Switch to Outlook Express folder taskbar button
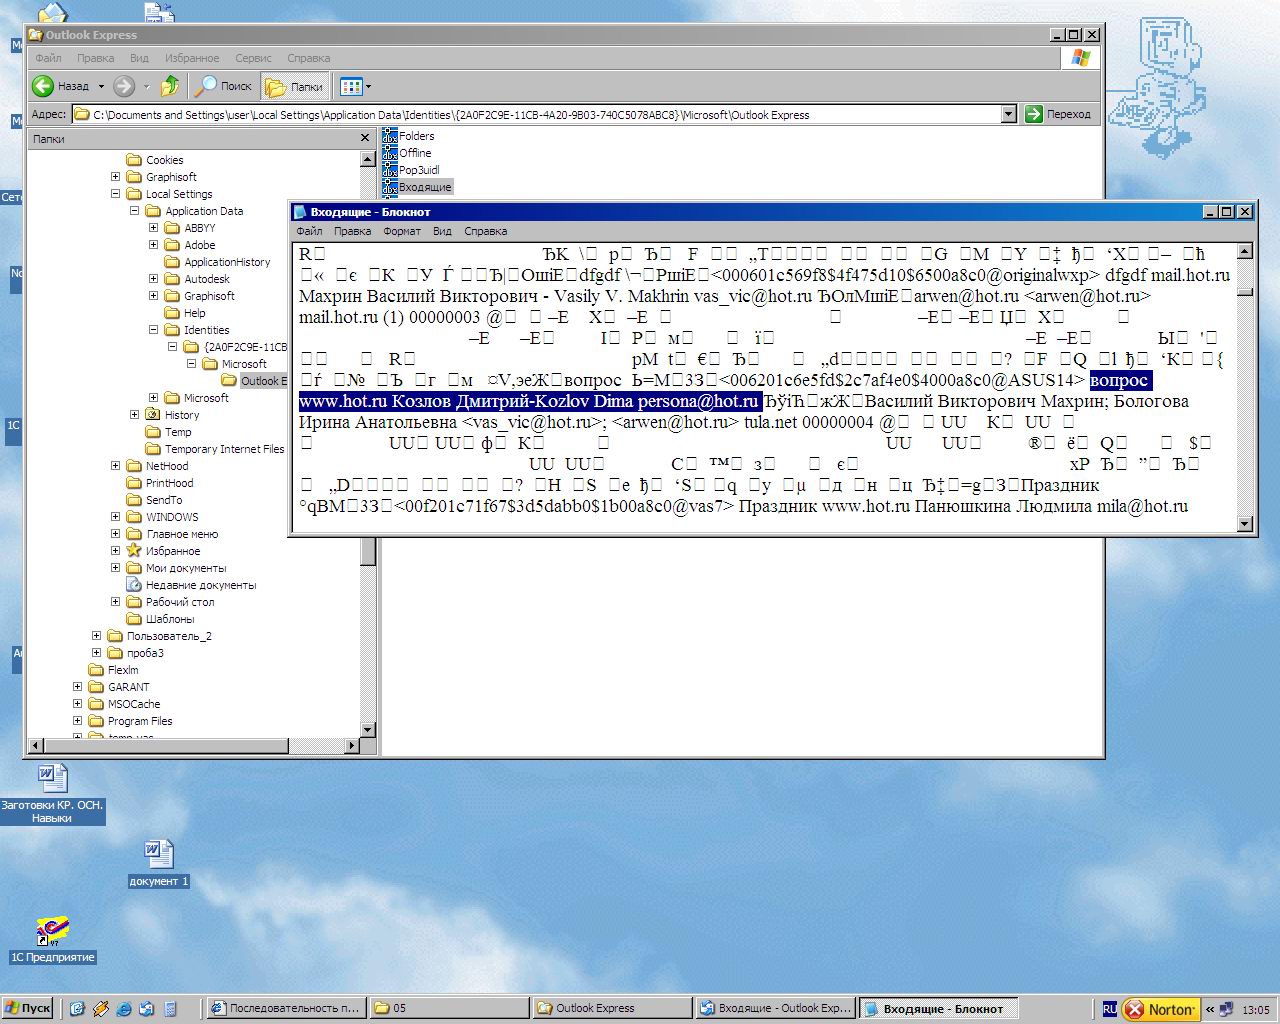Screen dimensions: 1280x1024 point(610,1008)
